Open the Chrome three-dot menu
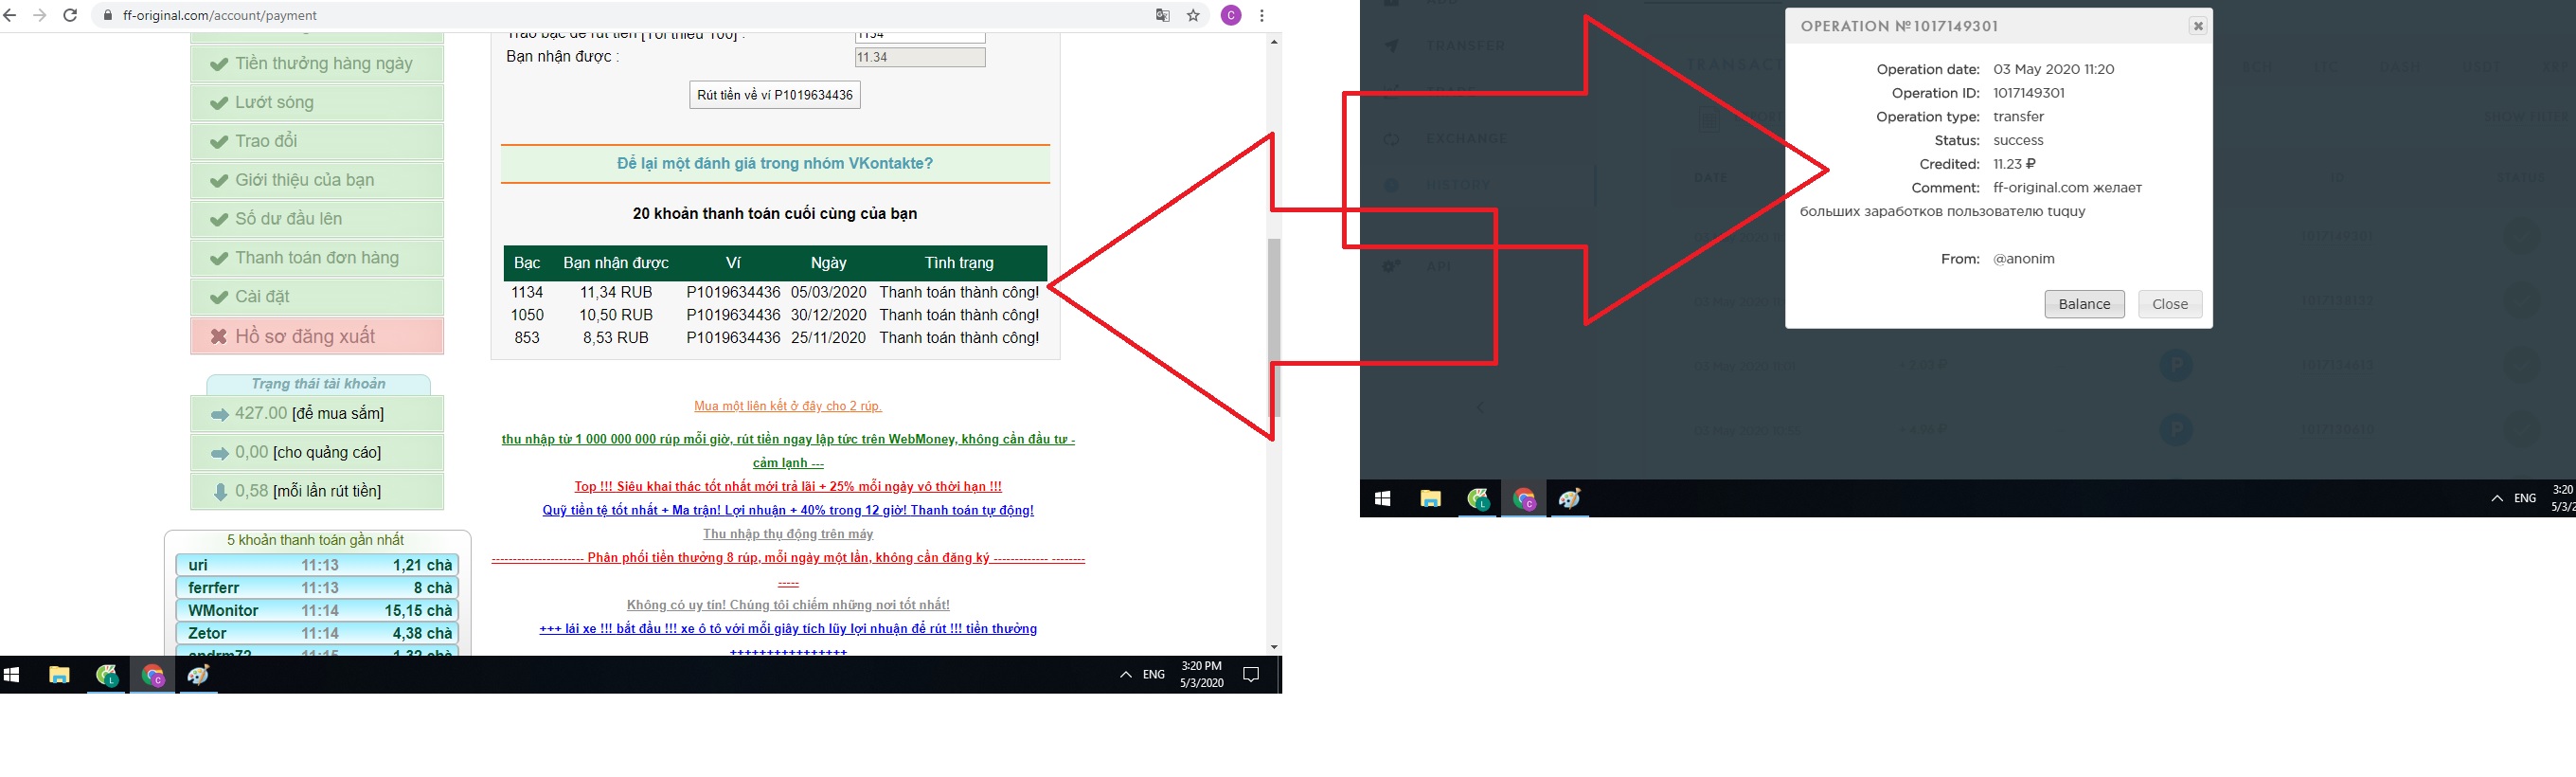Image resolution: width=2576 pixels, height=777 pixels. click(x=1262, y=15)
